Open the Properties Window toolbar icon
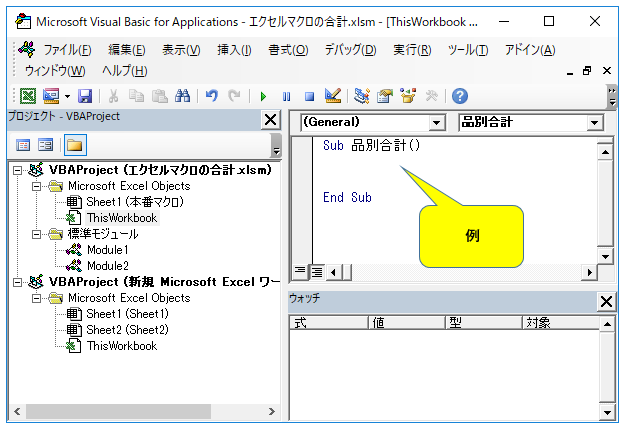The width and height of the screenshot is (626, 430). [x=385, y=96]
